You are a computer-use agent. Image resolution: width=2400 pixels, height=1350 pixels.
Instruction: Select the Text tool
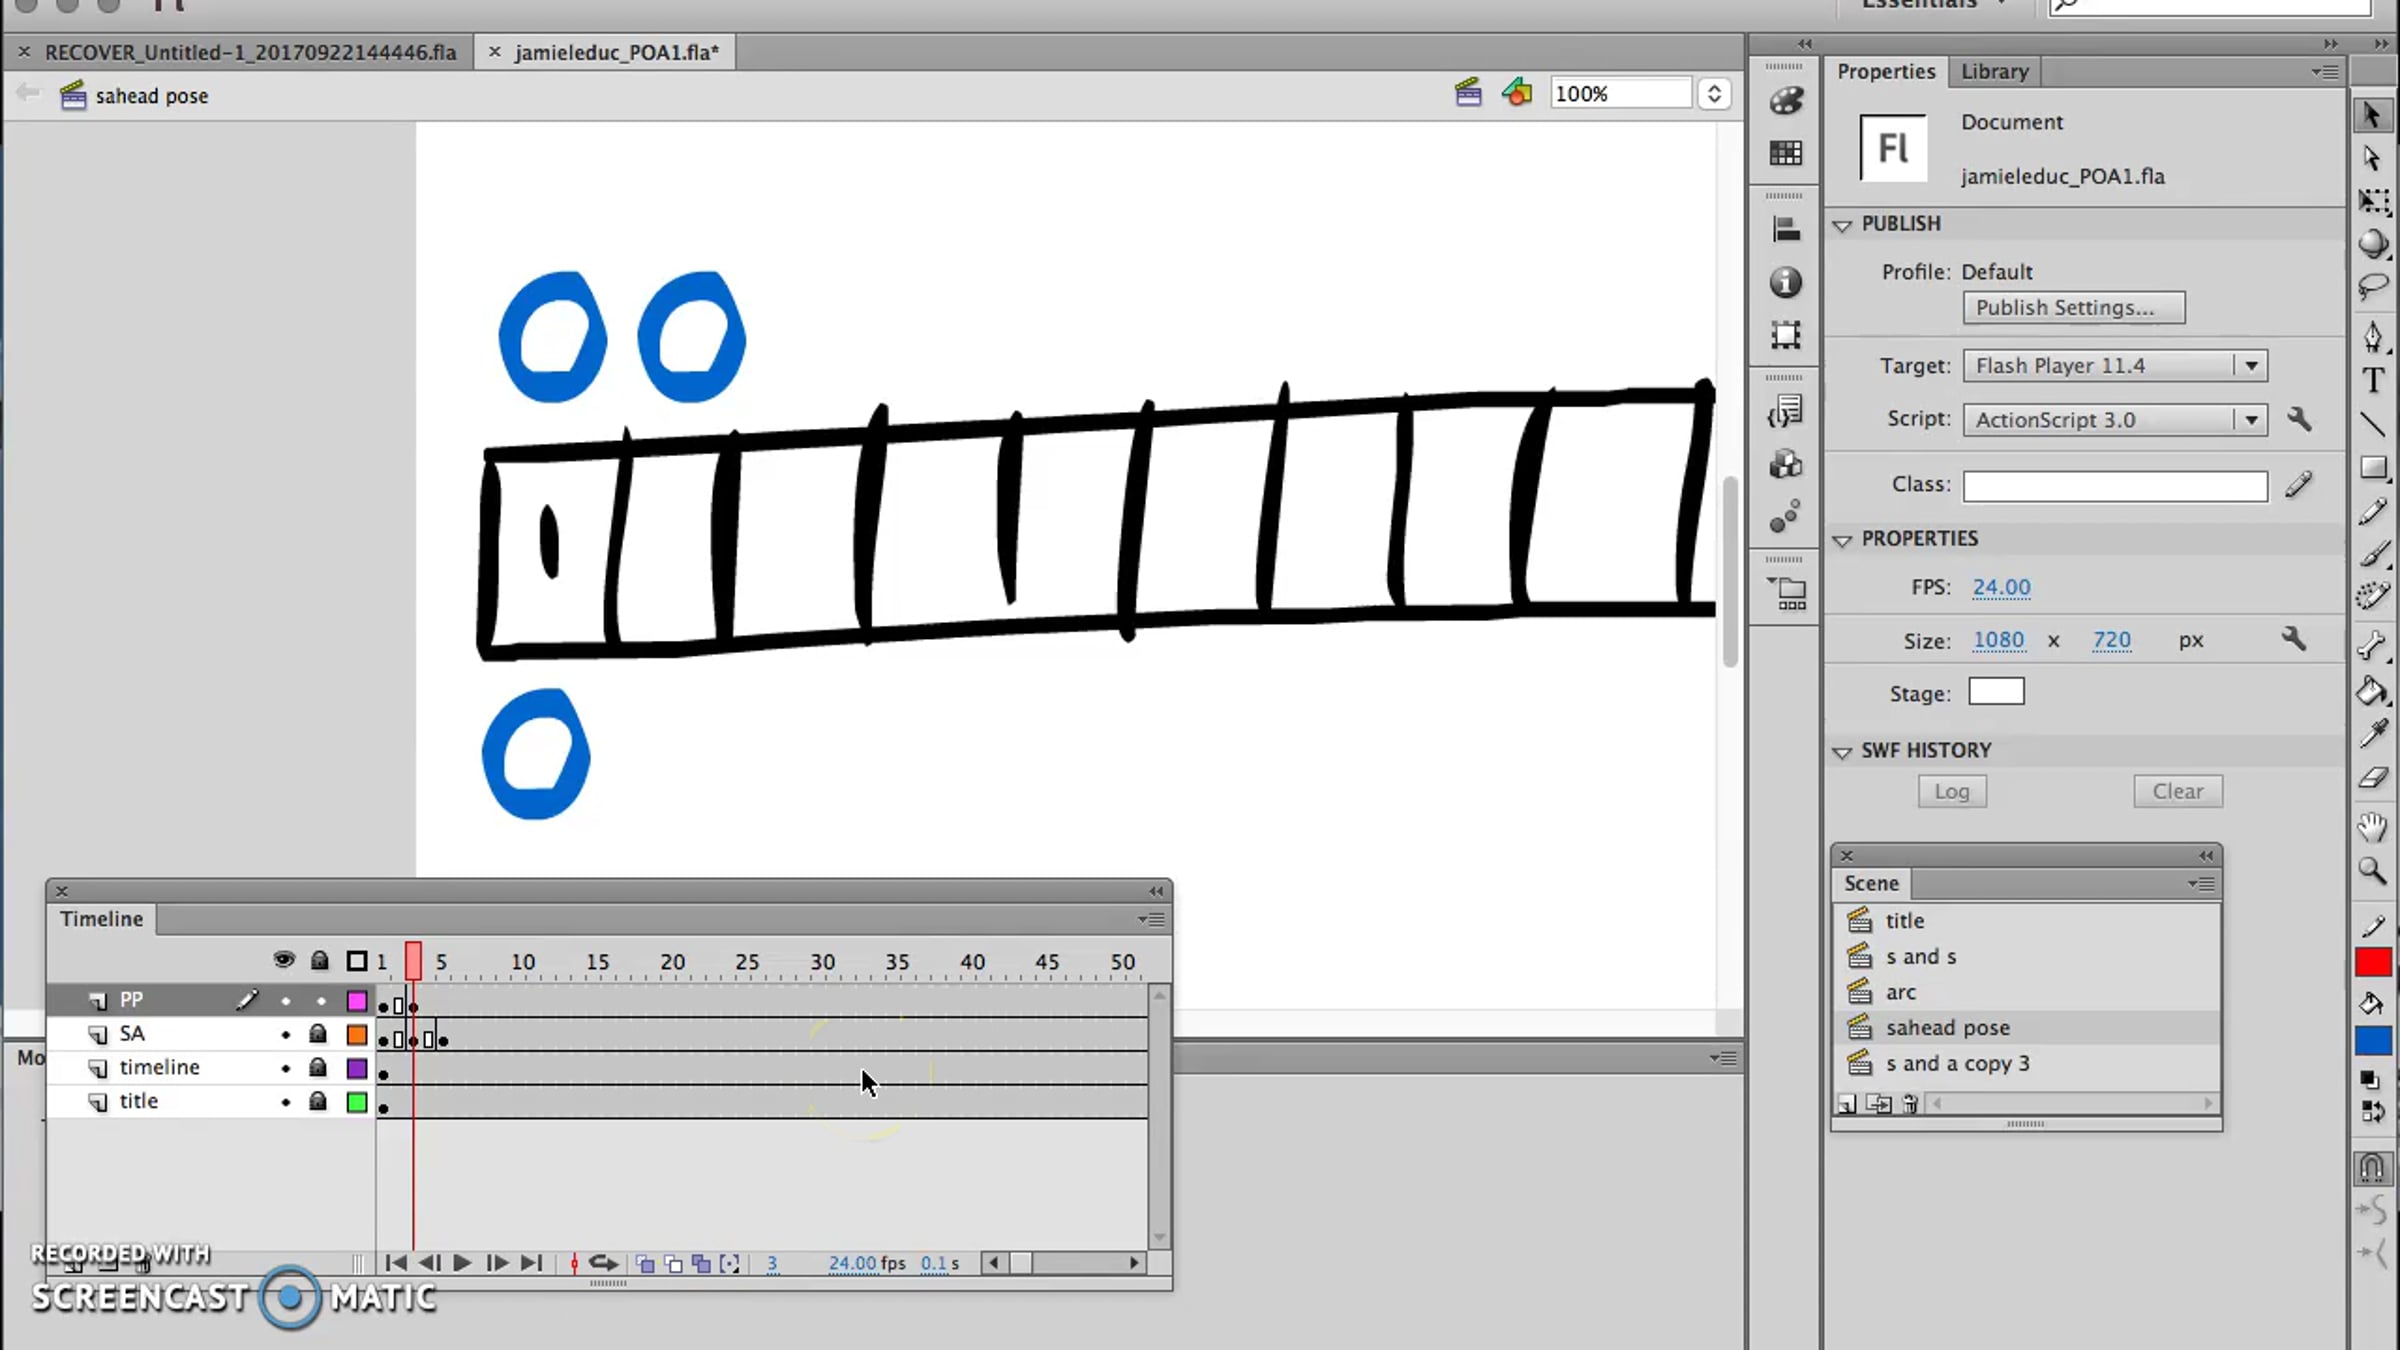coord(2373,380)
